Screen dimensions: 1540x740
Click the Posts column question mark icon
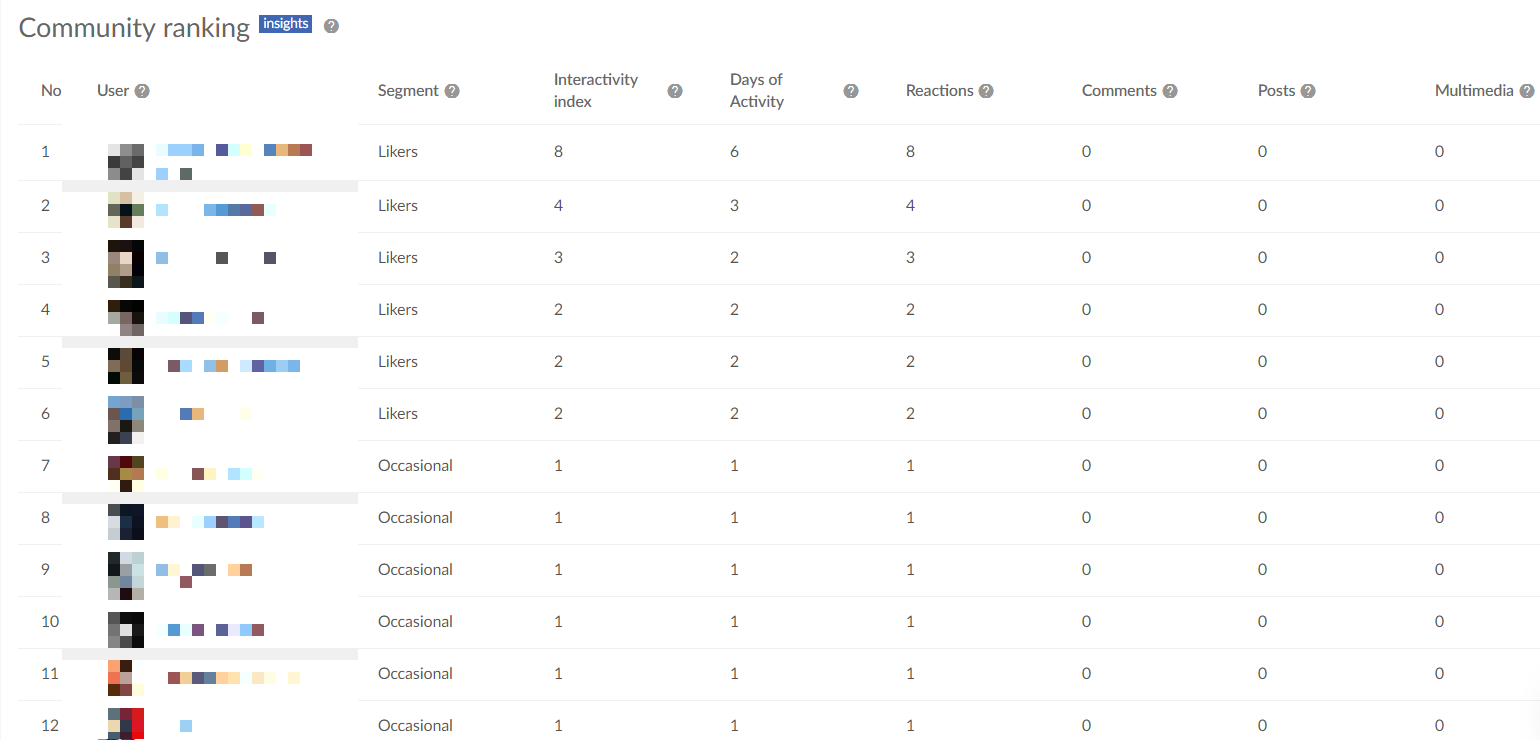1308,91
